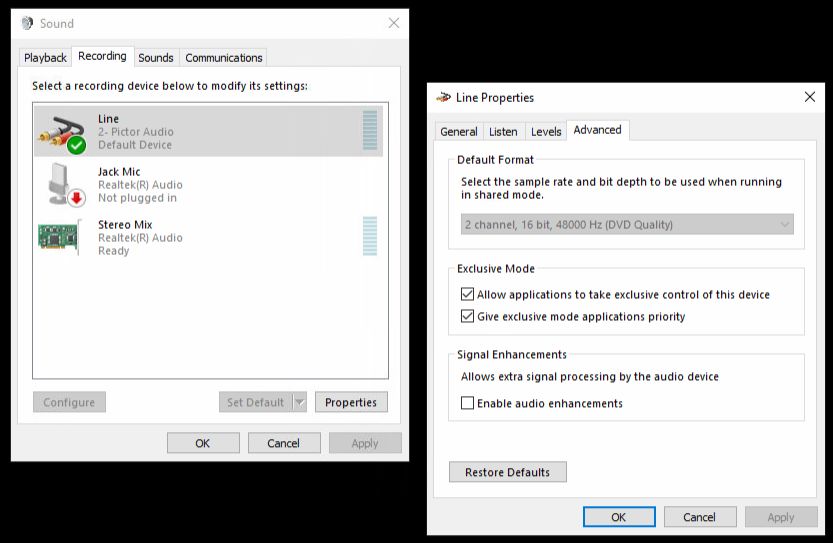The image size is (833, 543).
Task: Click the Stereo Mix sound card icon
Action: pos(62,238)
